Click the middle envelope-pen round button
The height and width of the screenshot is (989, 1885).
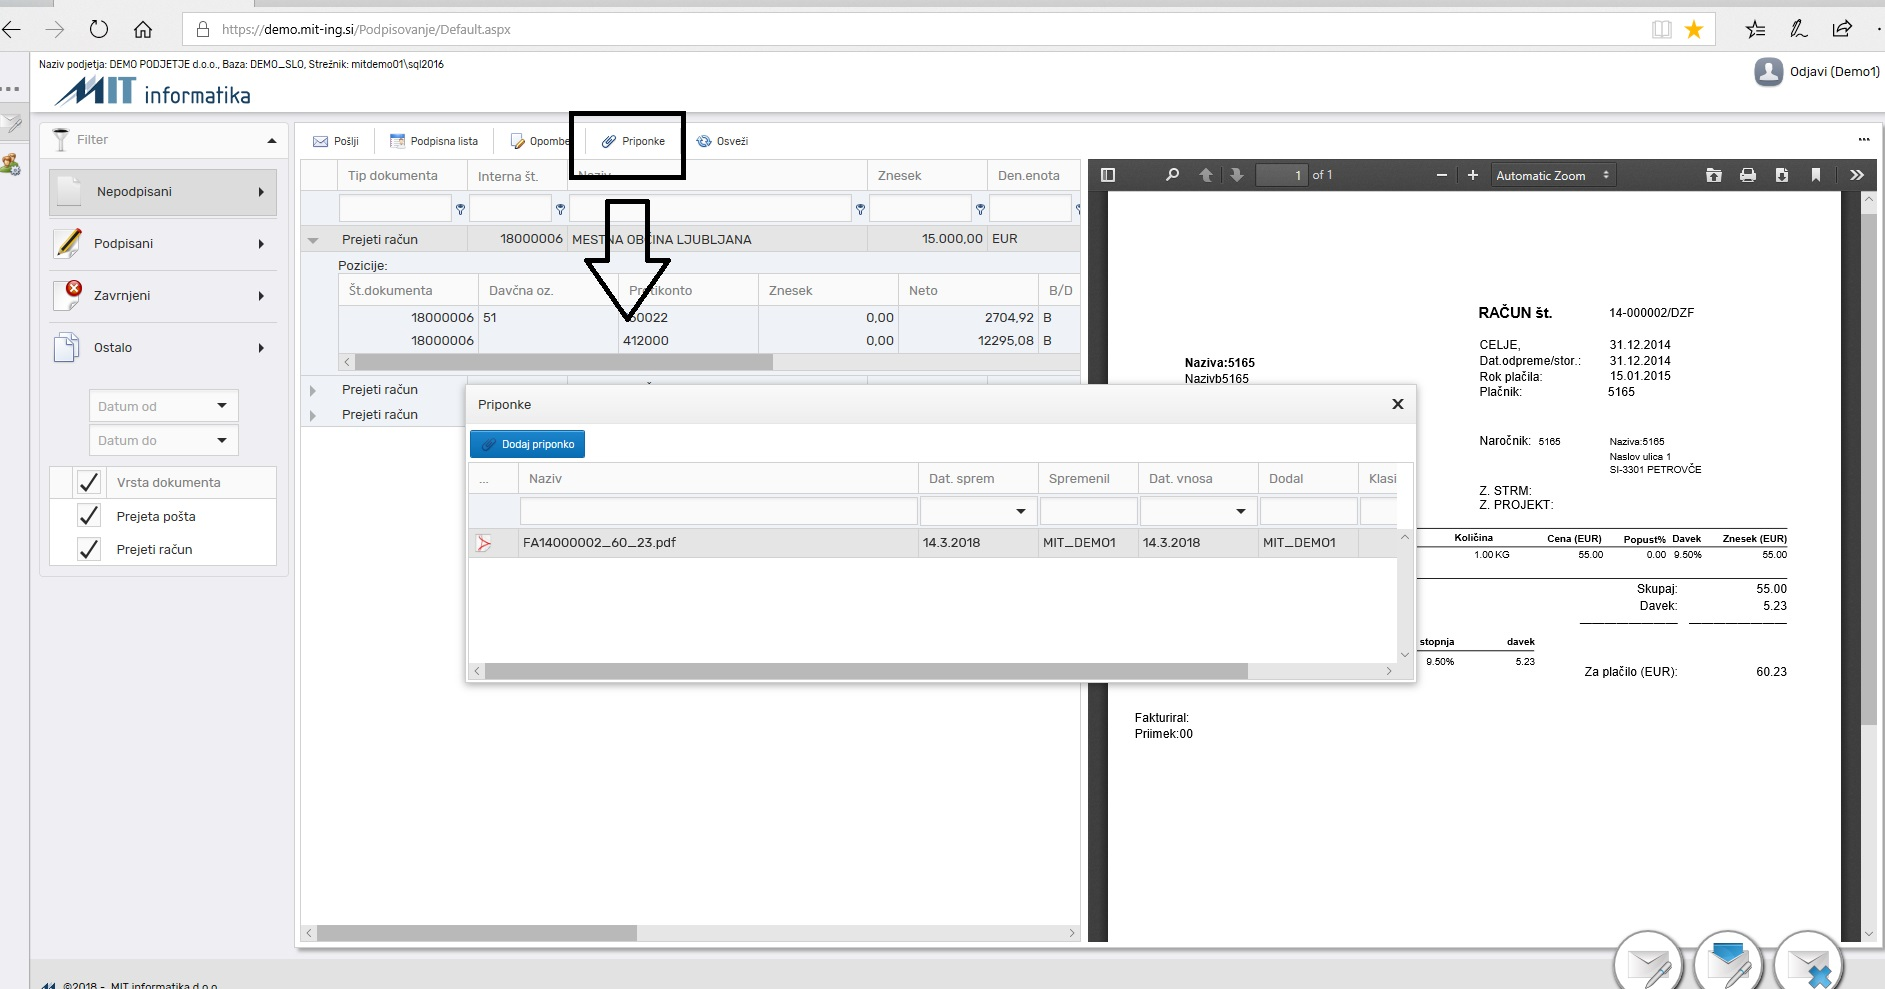(1729, 963)
